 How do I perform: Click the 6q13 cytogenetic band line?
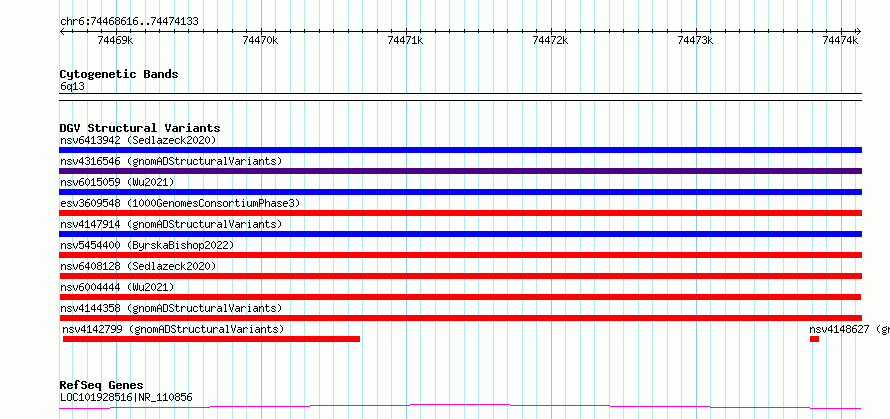coord(460,97)
